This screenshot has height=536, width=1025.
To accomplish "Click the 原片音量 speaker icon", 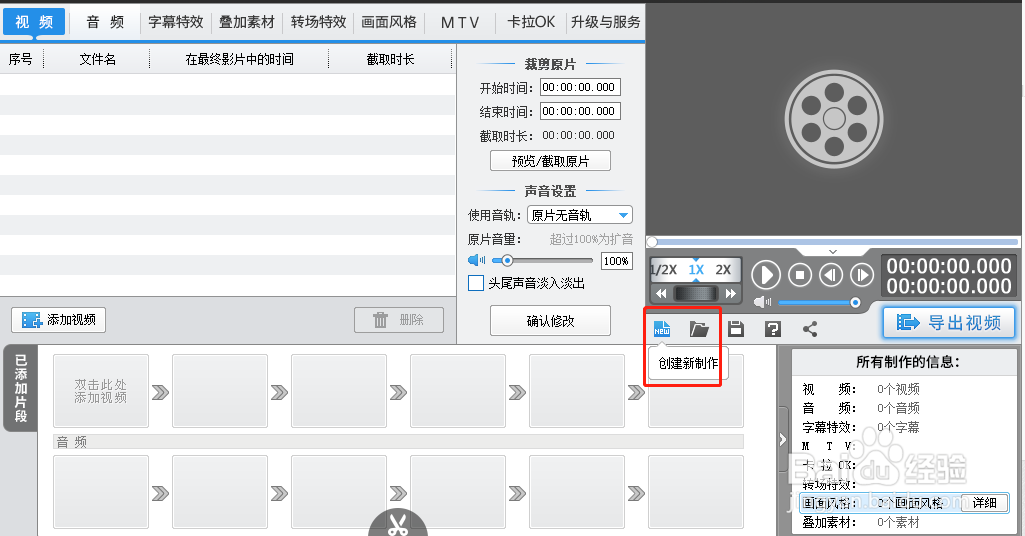I will click(x=477, y=260).
